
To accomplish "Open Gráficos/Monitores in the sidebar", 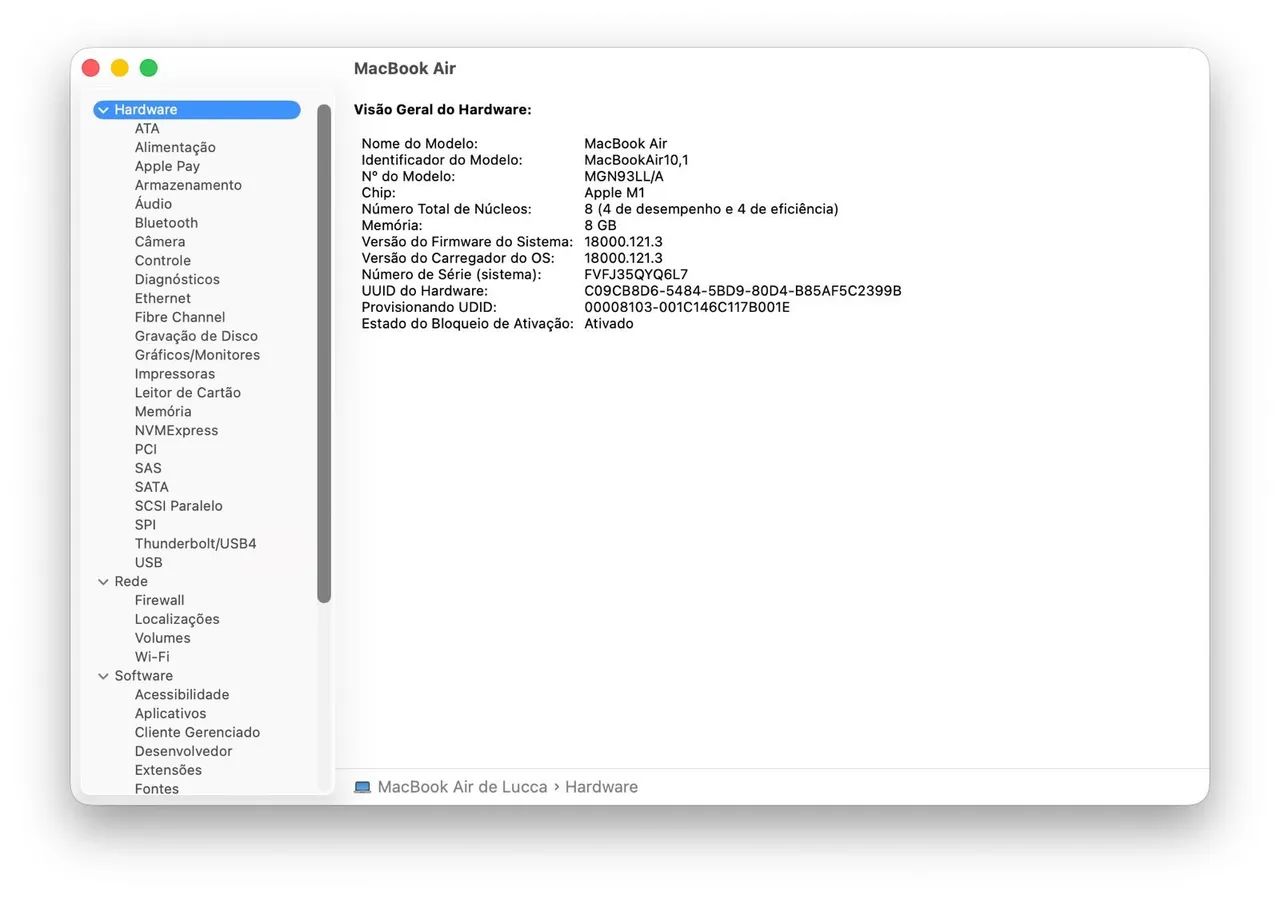I will [x=197, y=355].
